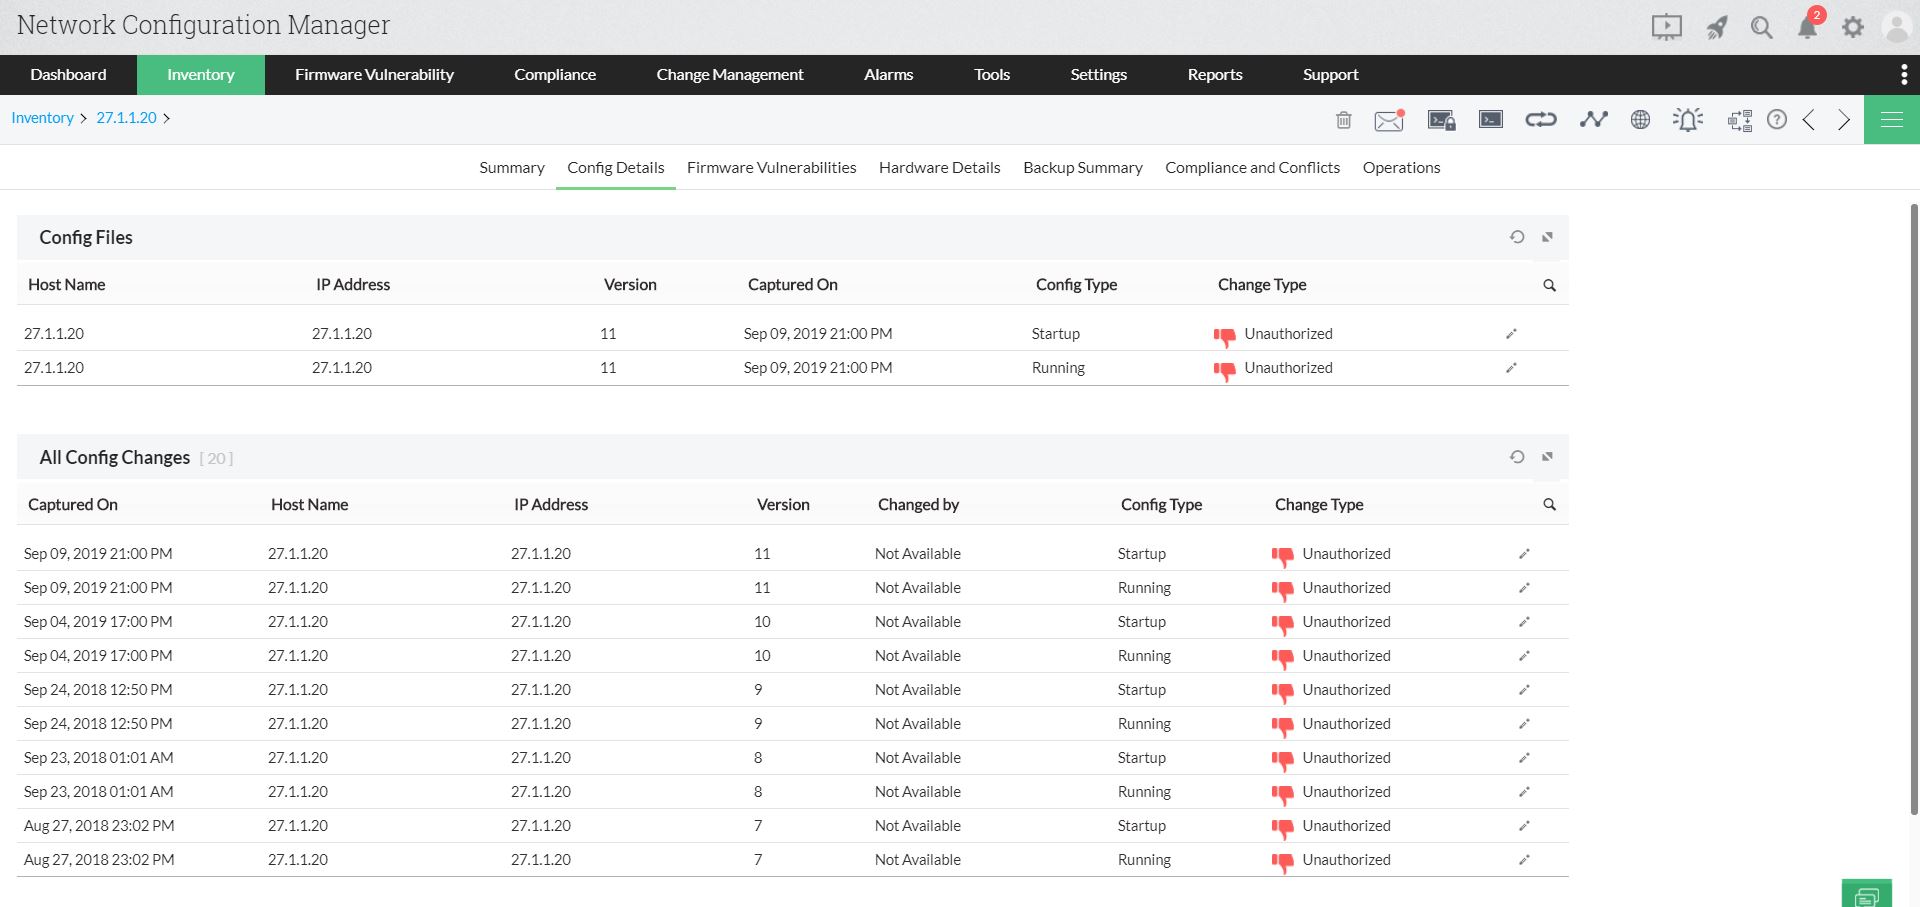Refresh the Config Files panel
The image size is (1920, 907).
tap(1517, 237)
